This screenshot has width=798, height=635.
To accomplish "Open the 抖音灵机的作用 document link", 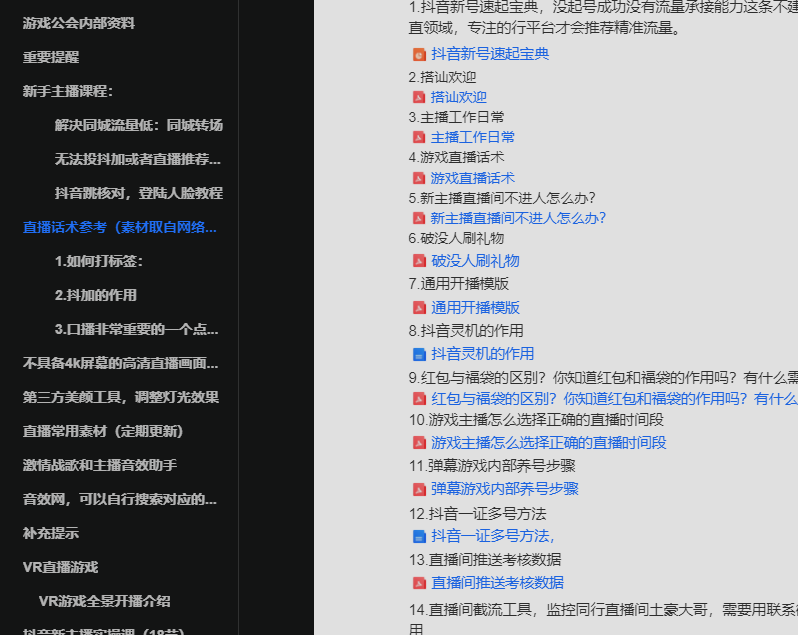I will (482, 354).
